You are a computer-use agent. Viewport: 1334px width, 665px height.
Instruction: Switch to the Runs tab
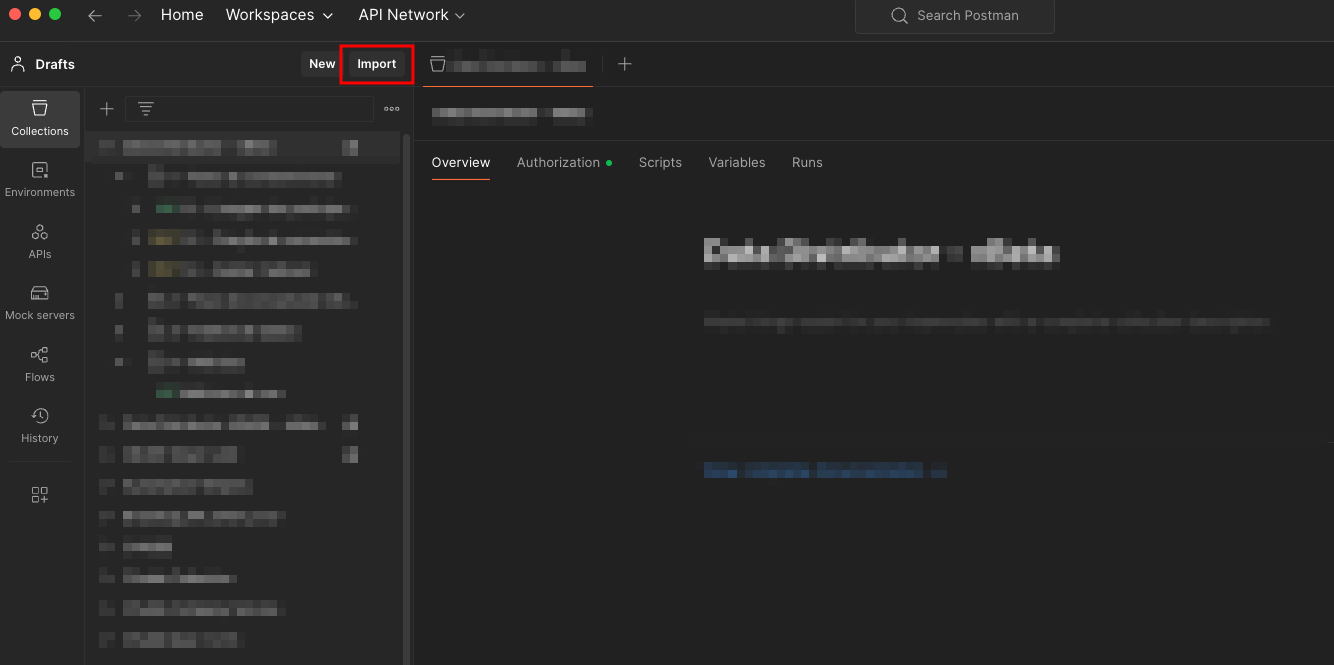click(807, 162)
